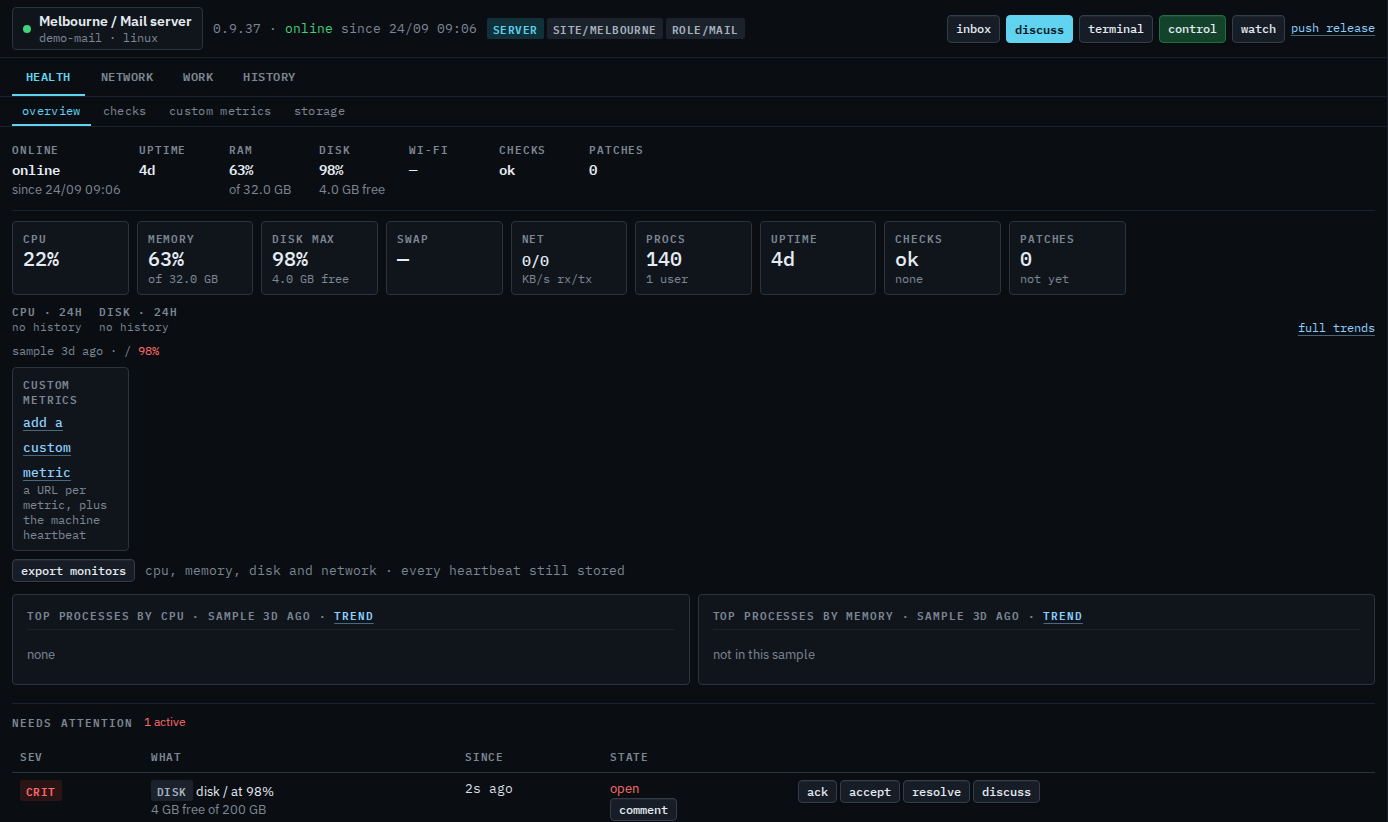Click the CHECKS ok card
1388x822 pixels.
942,258
